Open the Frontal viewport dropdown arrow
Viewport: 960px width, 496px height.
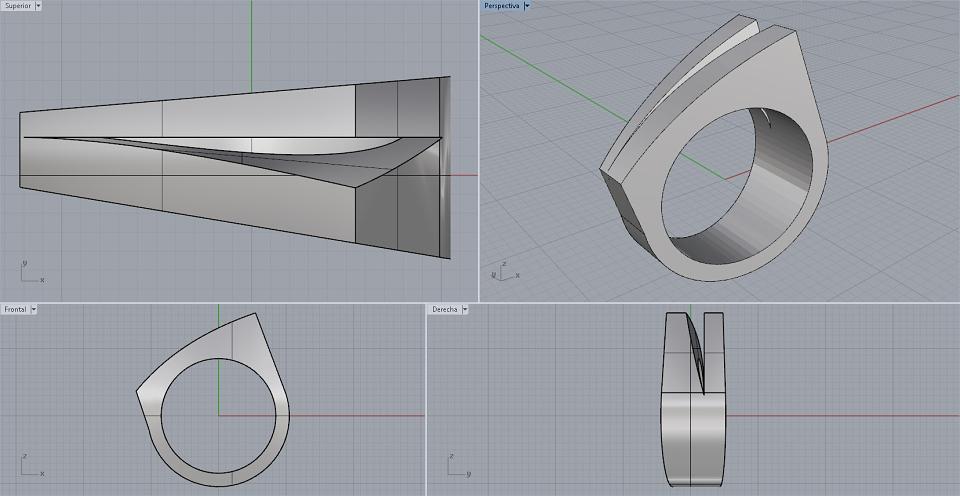(34, 309)
